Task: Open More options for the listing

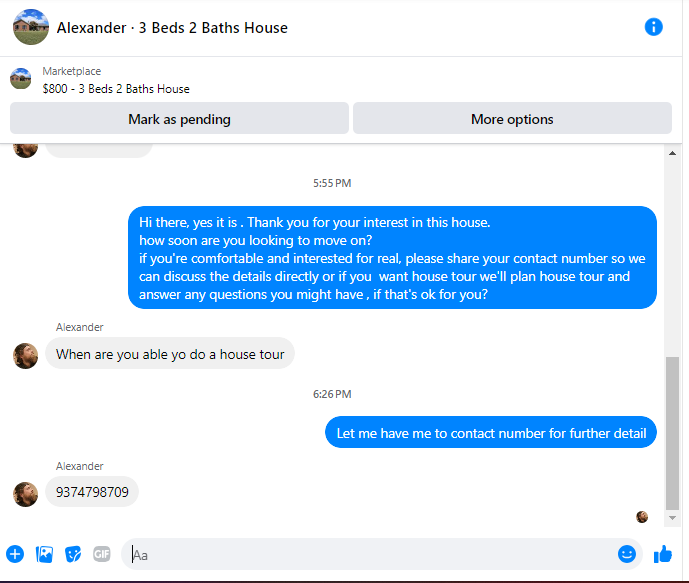Action: [x=512, y=118]
